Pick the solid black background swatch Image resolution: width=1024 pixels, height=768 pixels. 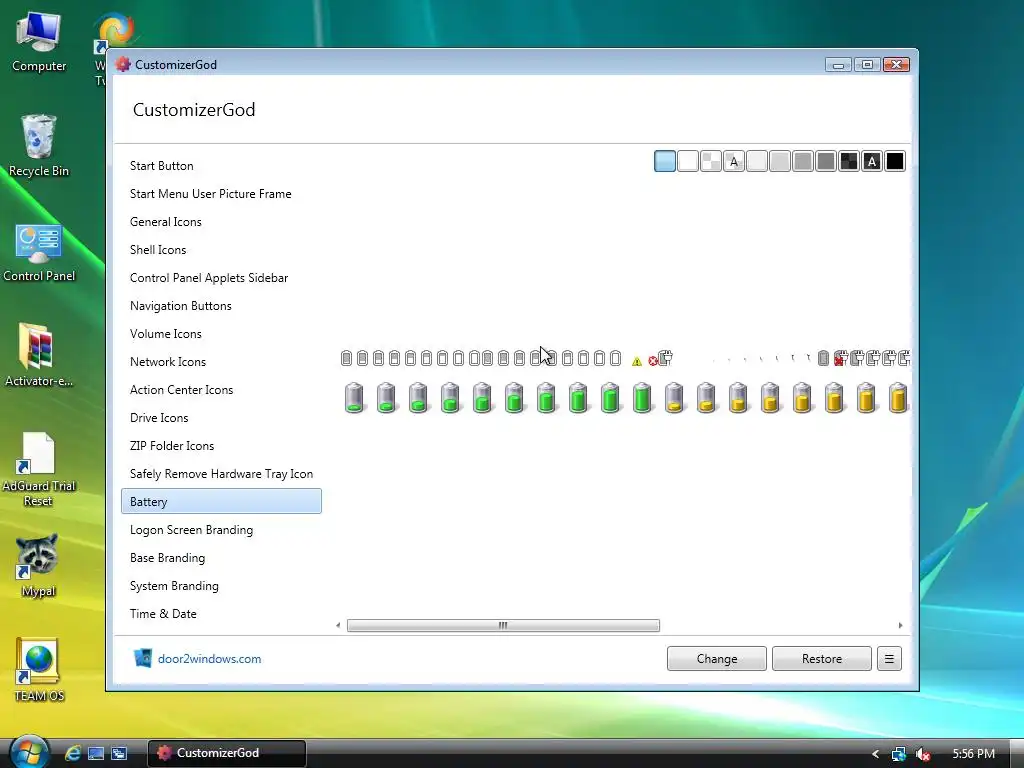point(895,161)
